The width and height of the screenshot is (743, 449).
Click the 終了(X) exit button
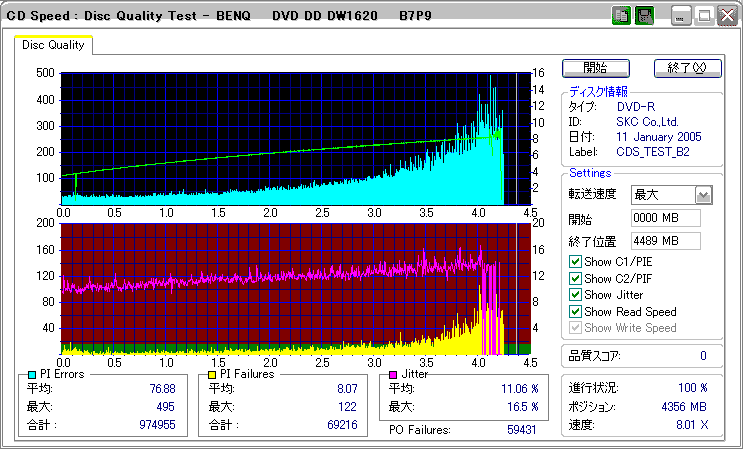pos(688,68)
